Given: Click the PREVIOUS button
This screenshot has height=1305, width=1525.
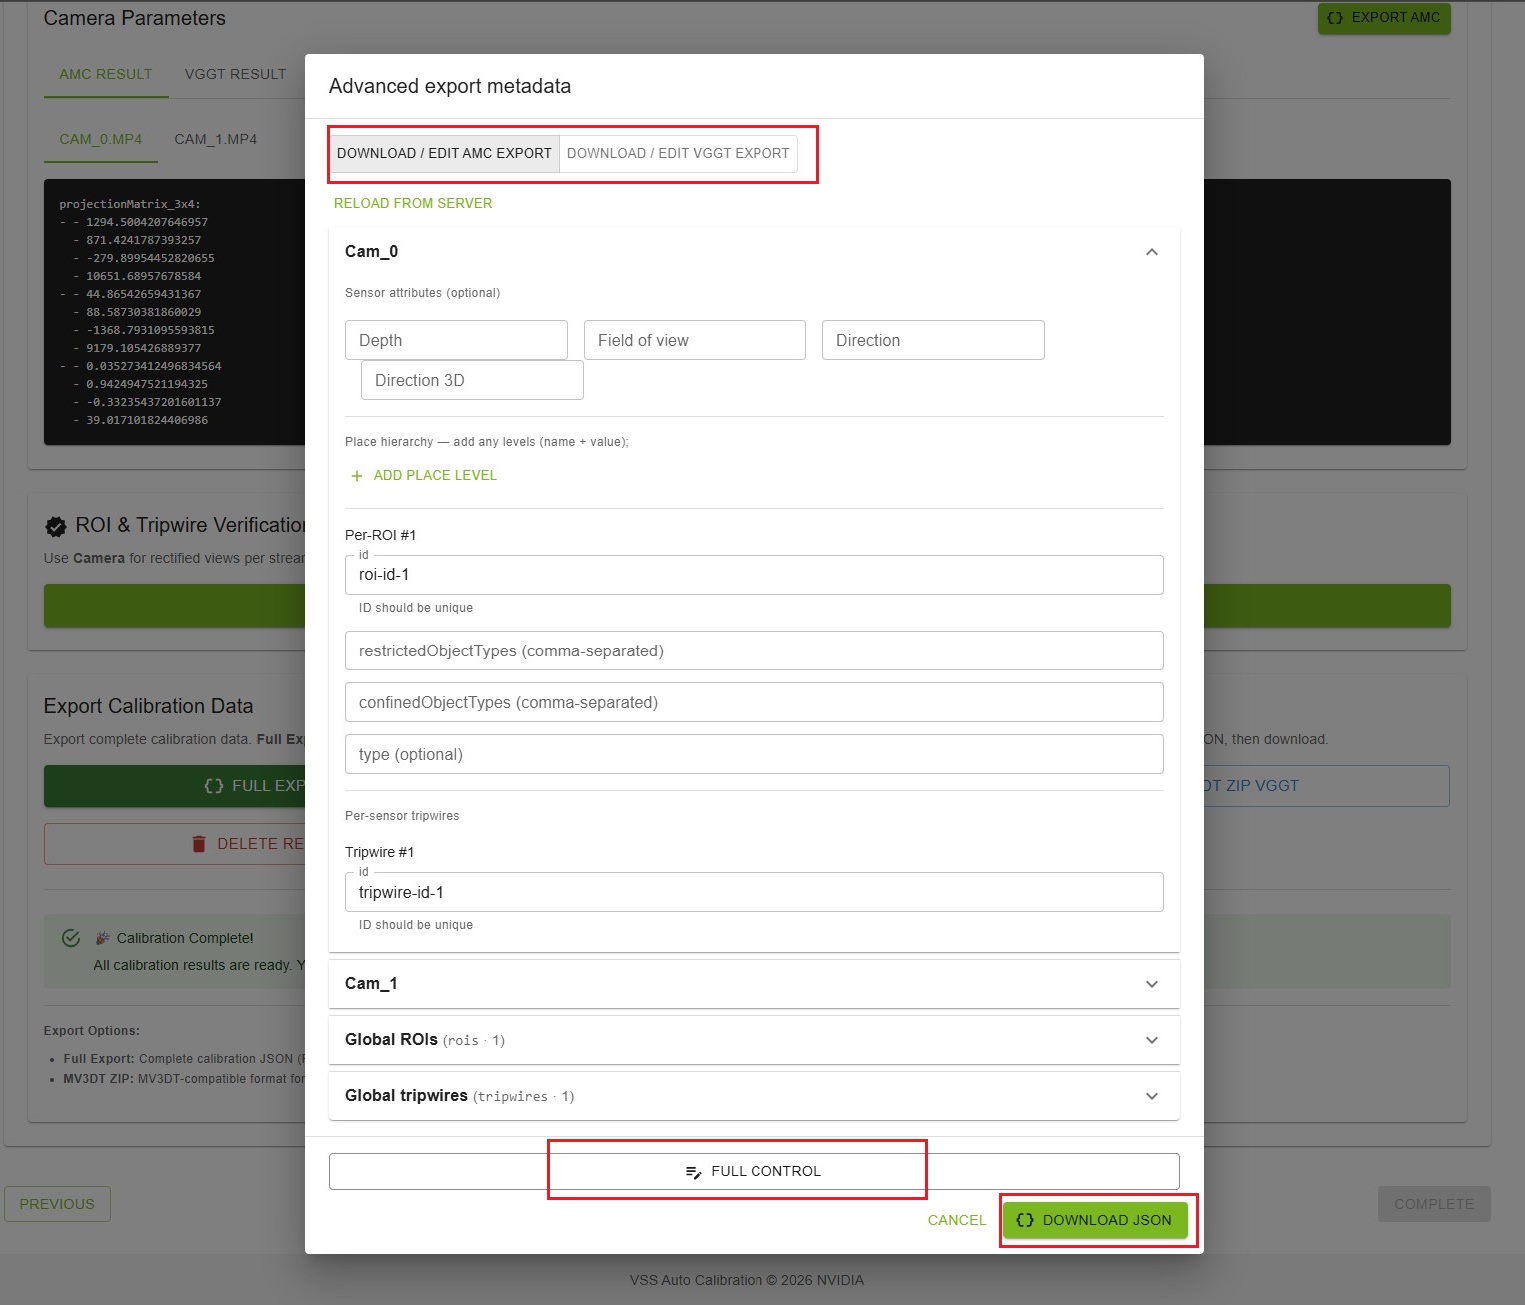Looking at the screenshot, I should pos(57,1204).
